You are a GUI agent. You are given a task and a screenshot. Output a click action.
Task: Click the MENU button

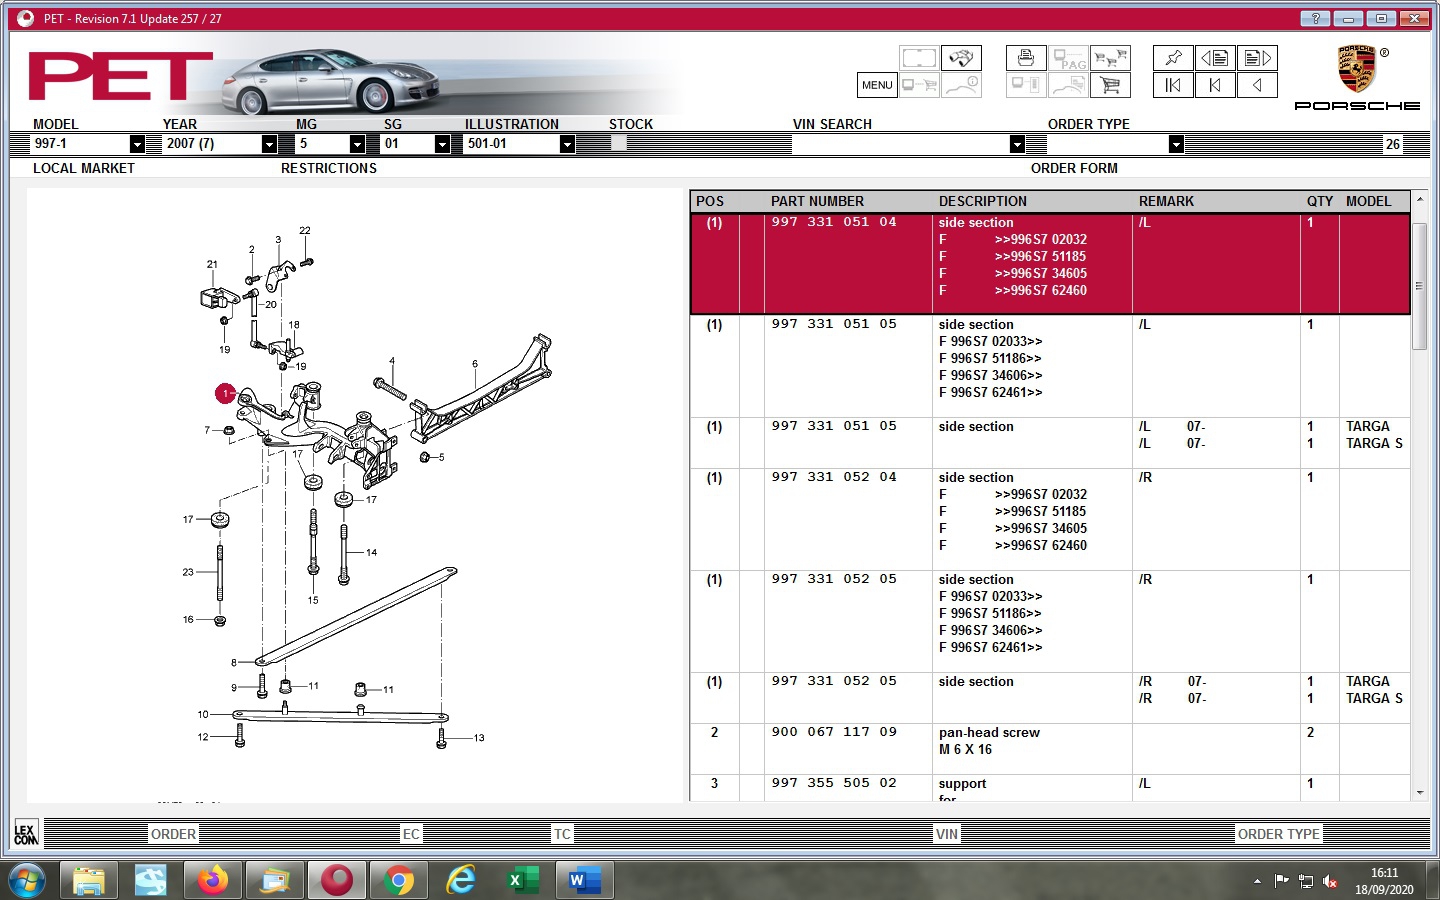876,85
